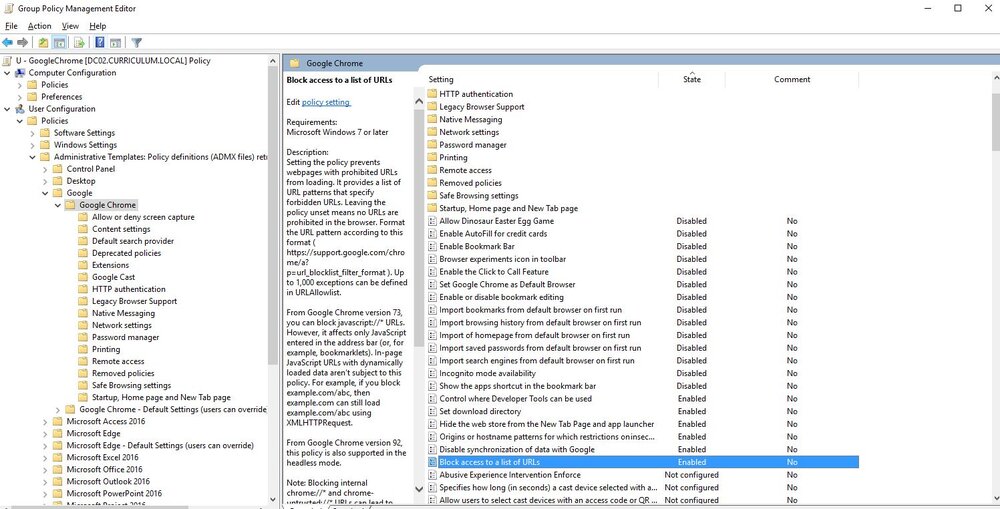Select Default search provider tree item
This screenshot has width=1000, height=509.
tap(133, 241)
